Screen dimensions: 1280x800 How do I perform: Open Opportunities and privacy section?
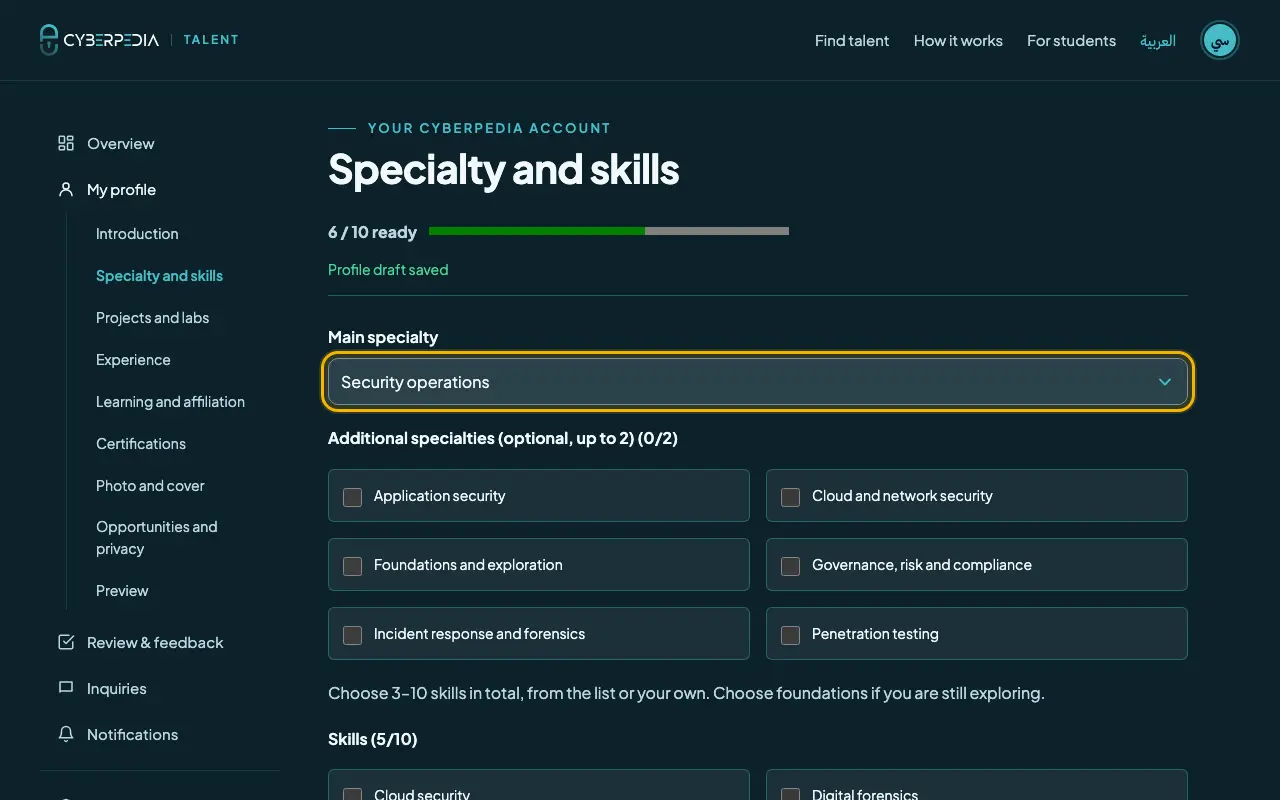click(x=157, y=538)
